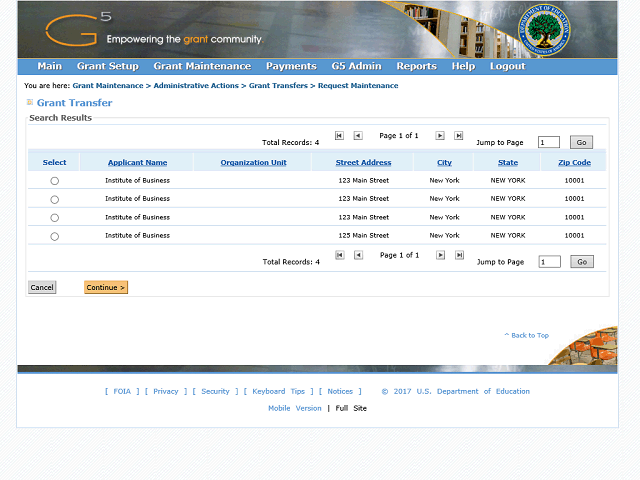
Task: Click the top next page arrow icon
Action: pyautogui.click(x=440, y=135)
